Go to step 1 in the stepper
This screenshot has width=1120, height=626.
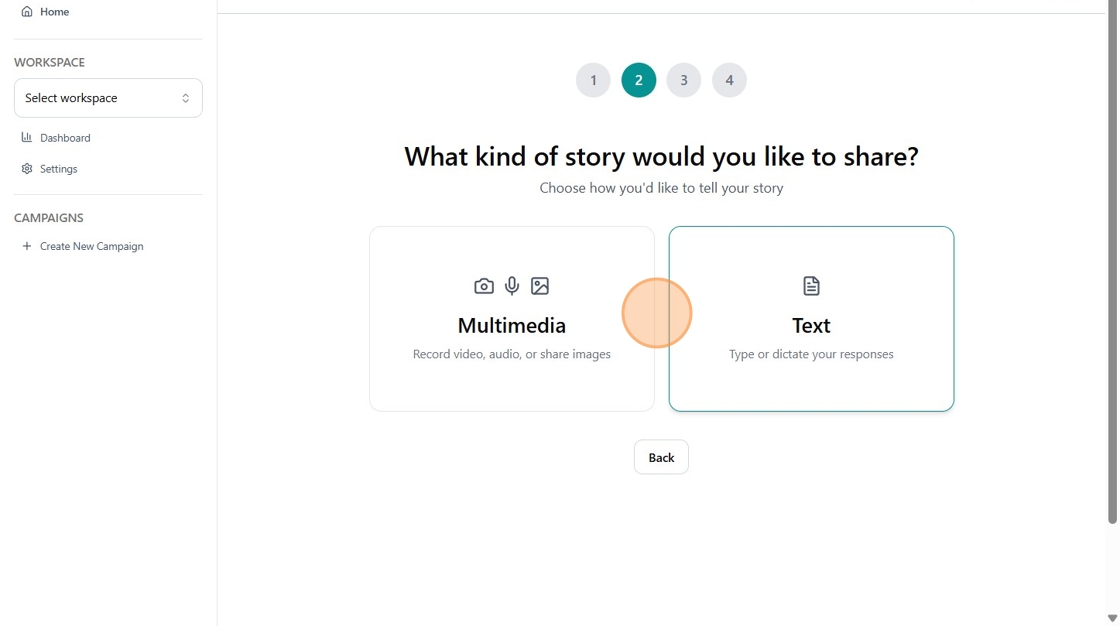593,80
